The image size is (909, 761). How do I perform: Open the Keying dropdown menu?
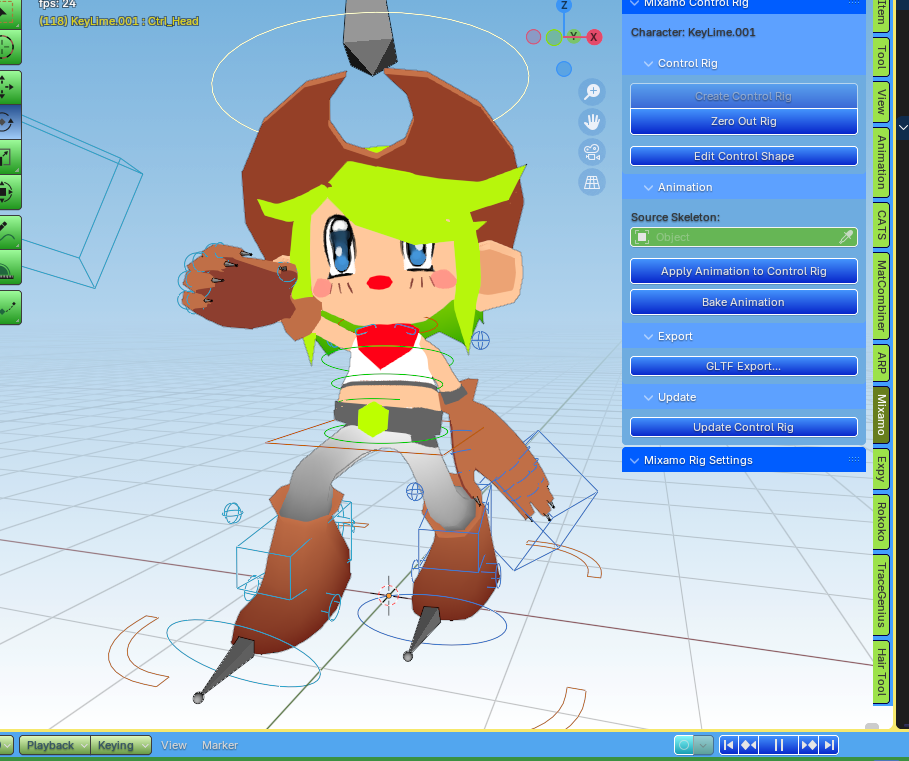tap(121, 745)
